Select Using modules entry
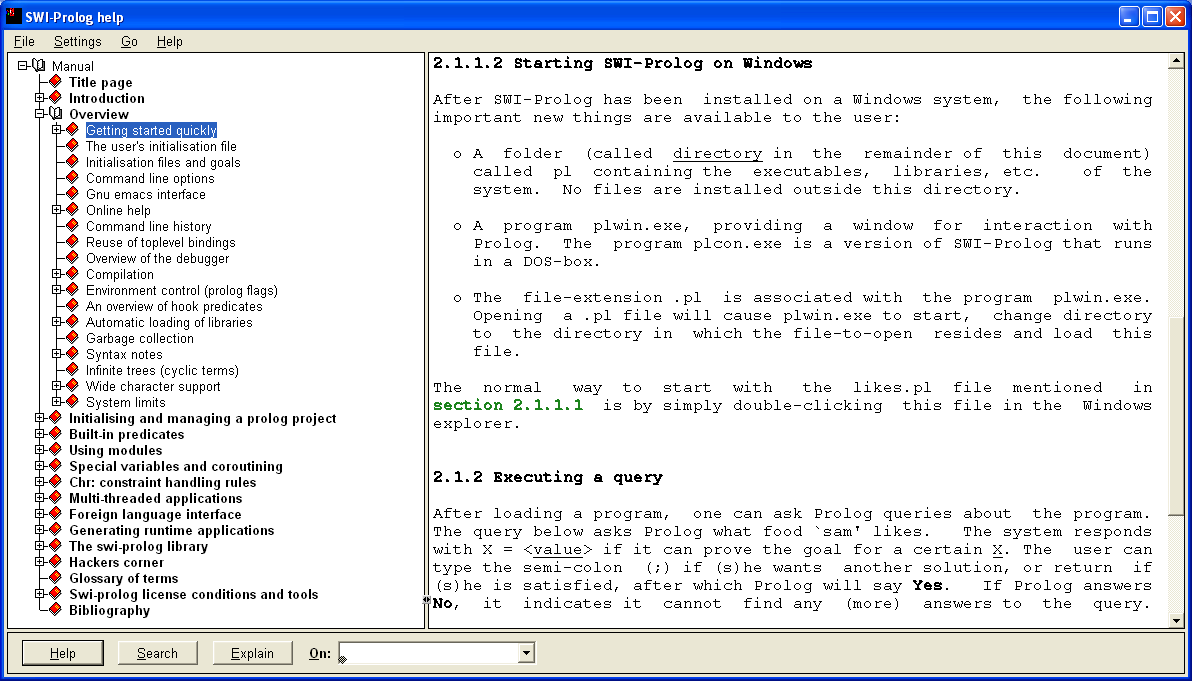 click(116, 450)
